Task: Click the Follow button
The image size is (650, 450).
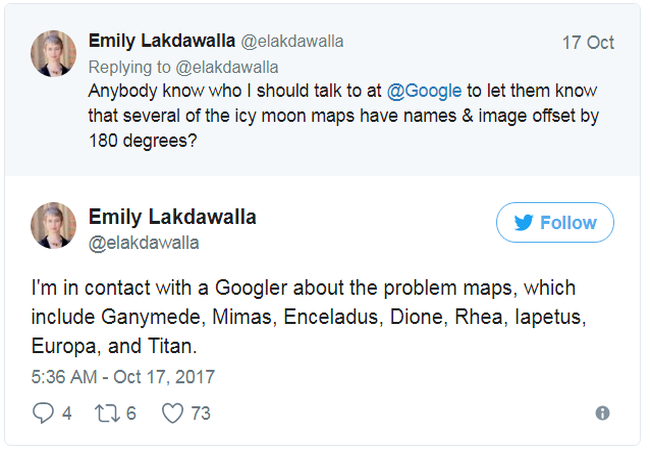Action: tap(555, 223)
